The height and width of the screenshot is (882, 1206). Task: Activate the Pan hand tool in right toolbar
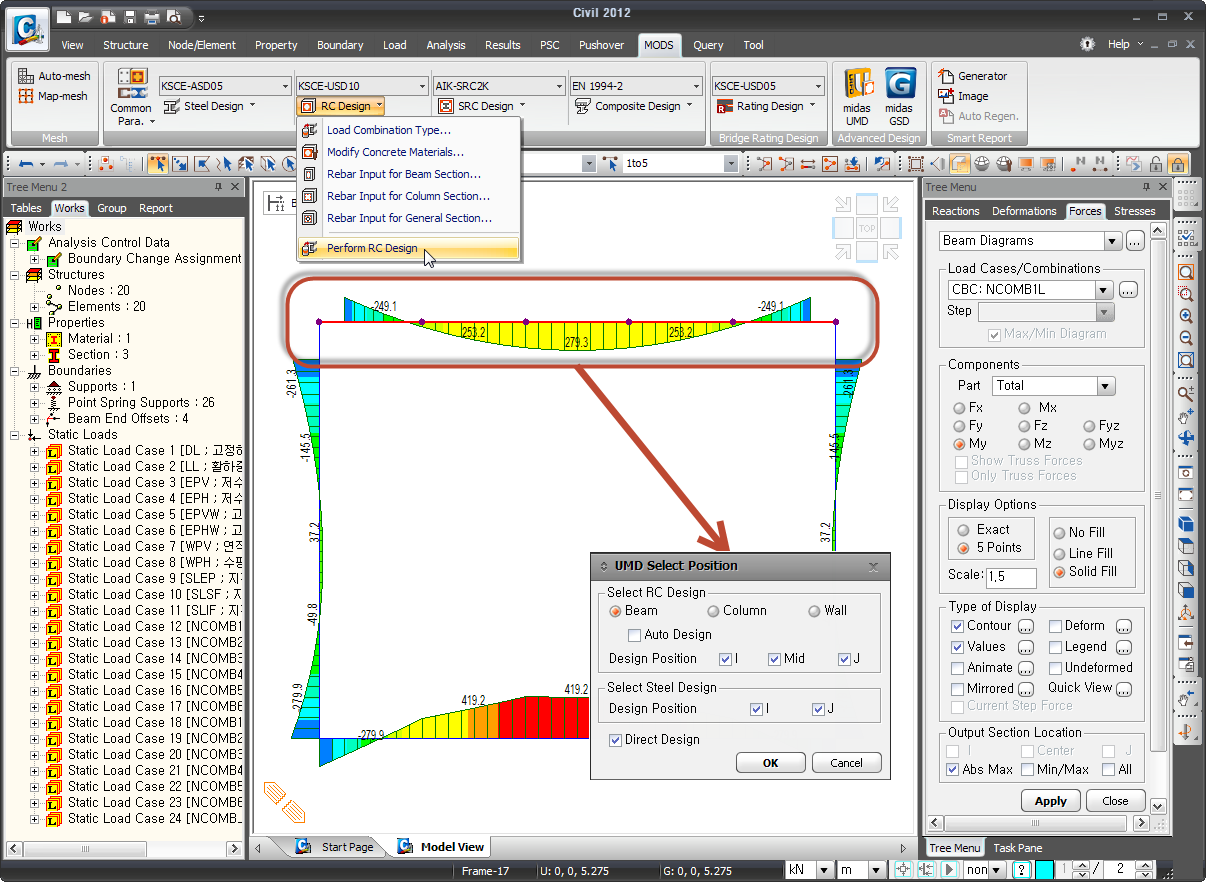(1186, 416)
